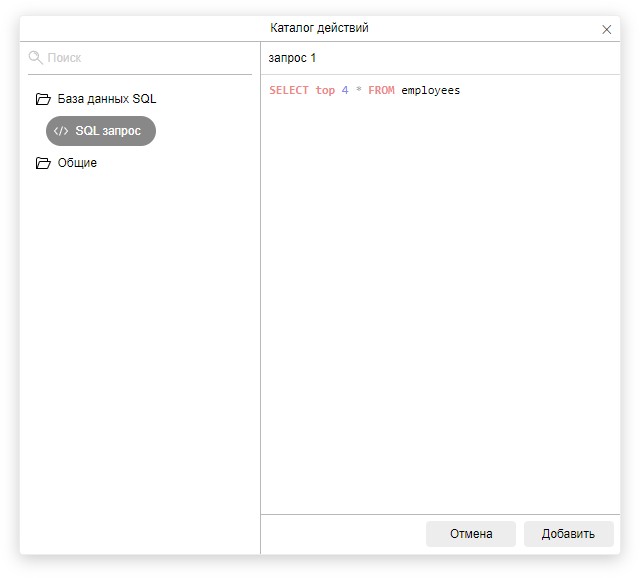This screenshot has width=640, height=578.
Task: Collapse the База данных SQL category
Action: pyautogui.click(x=106, y=99)
